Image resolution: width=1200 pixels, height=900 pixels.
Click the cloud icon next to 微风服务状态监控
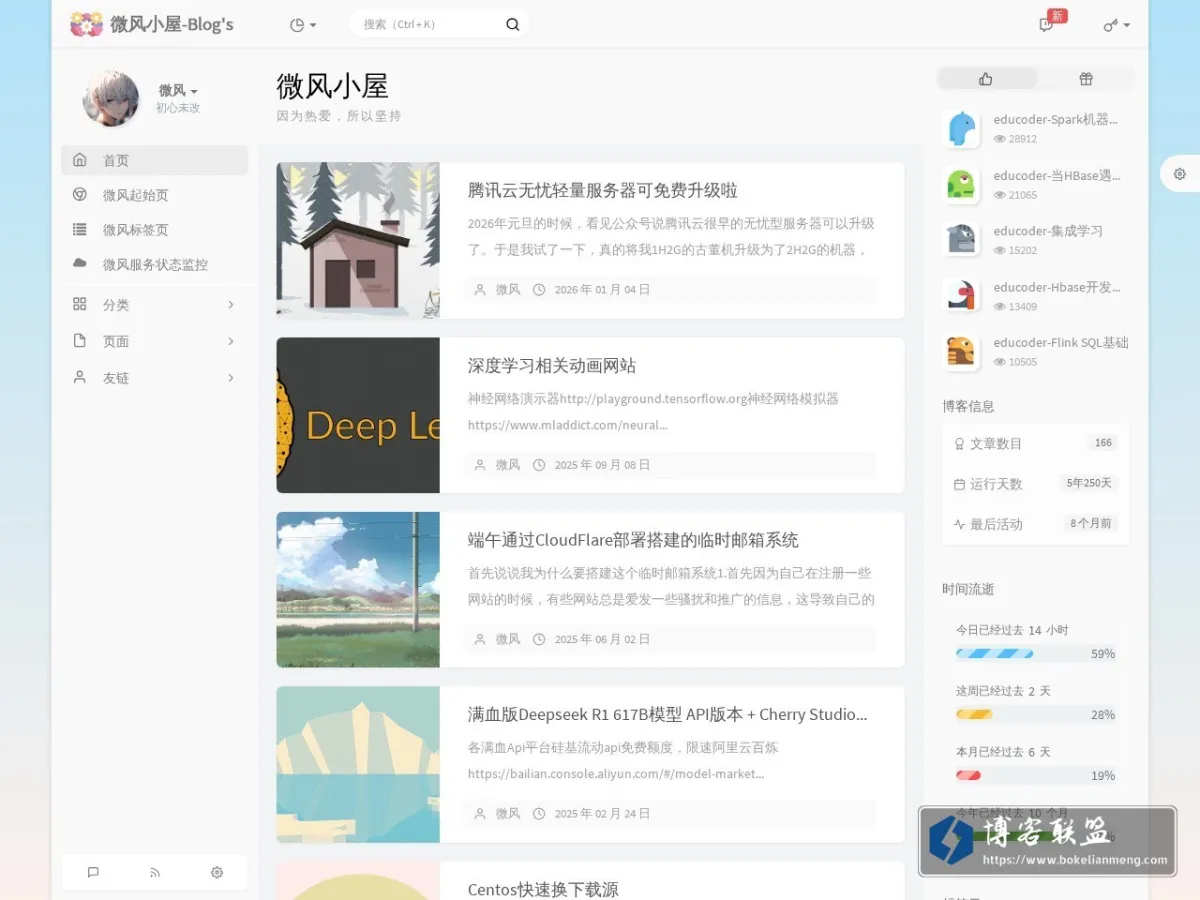tap(80, 264)
